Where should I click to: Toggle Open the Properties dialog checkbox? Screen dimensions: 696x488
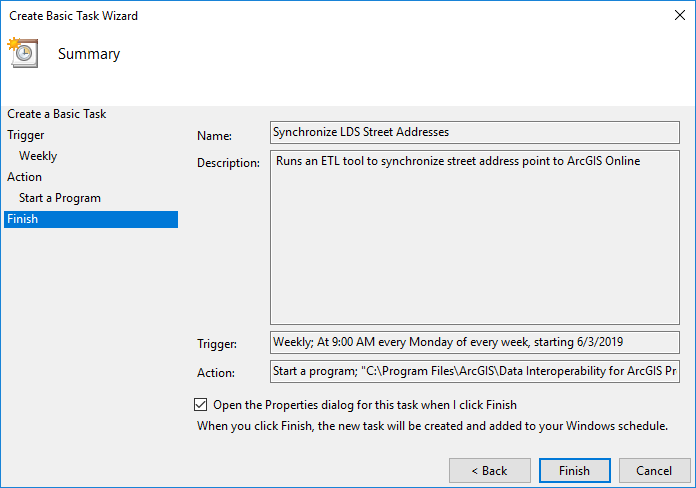201,405
